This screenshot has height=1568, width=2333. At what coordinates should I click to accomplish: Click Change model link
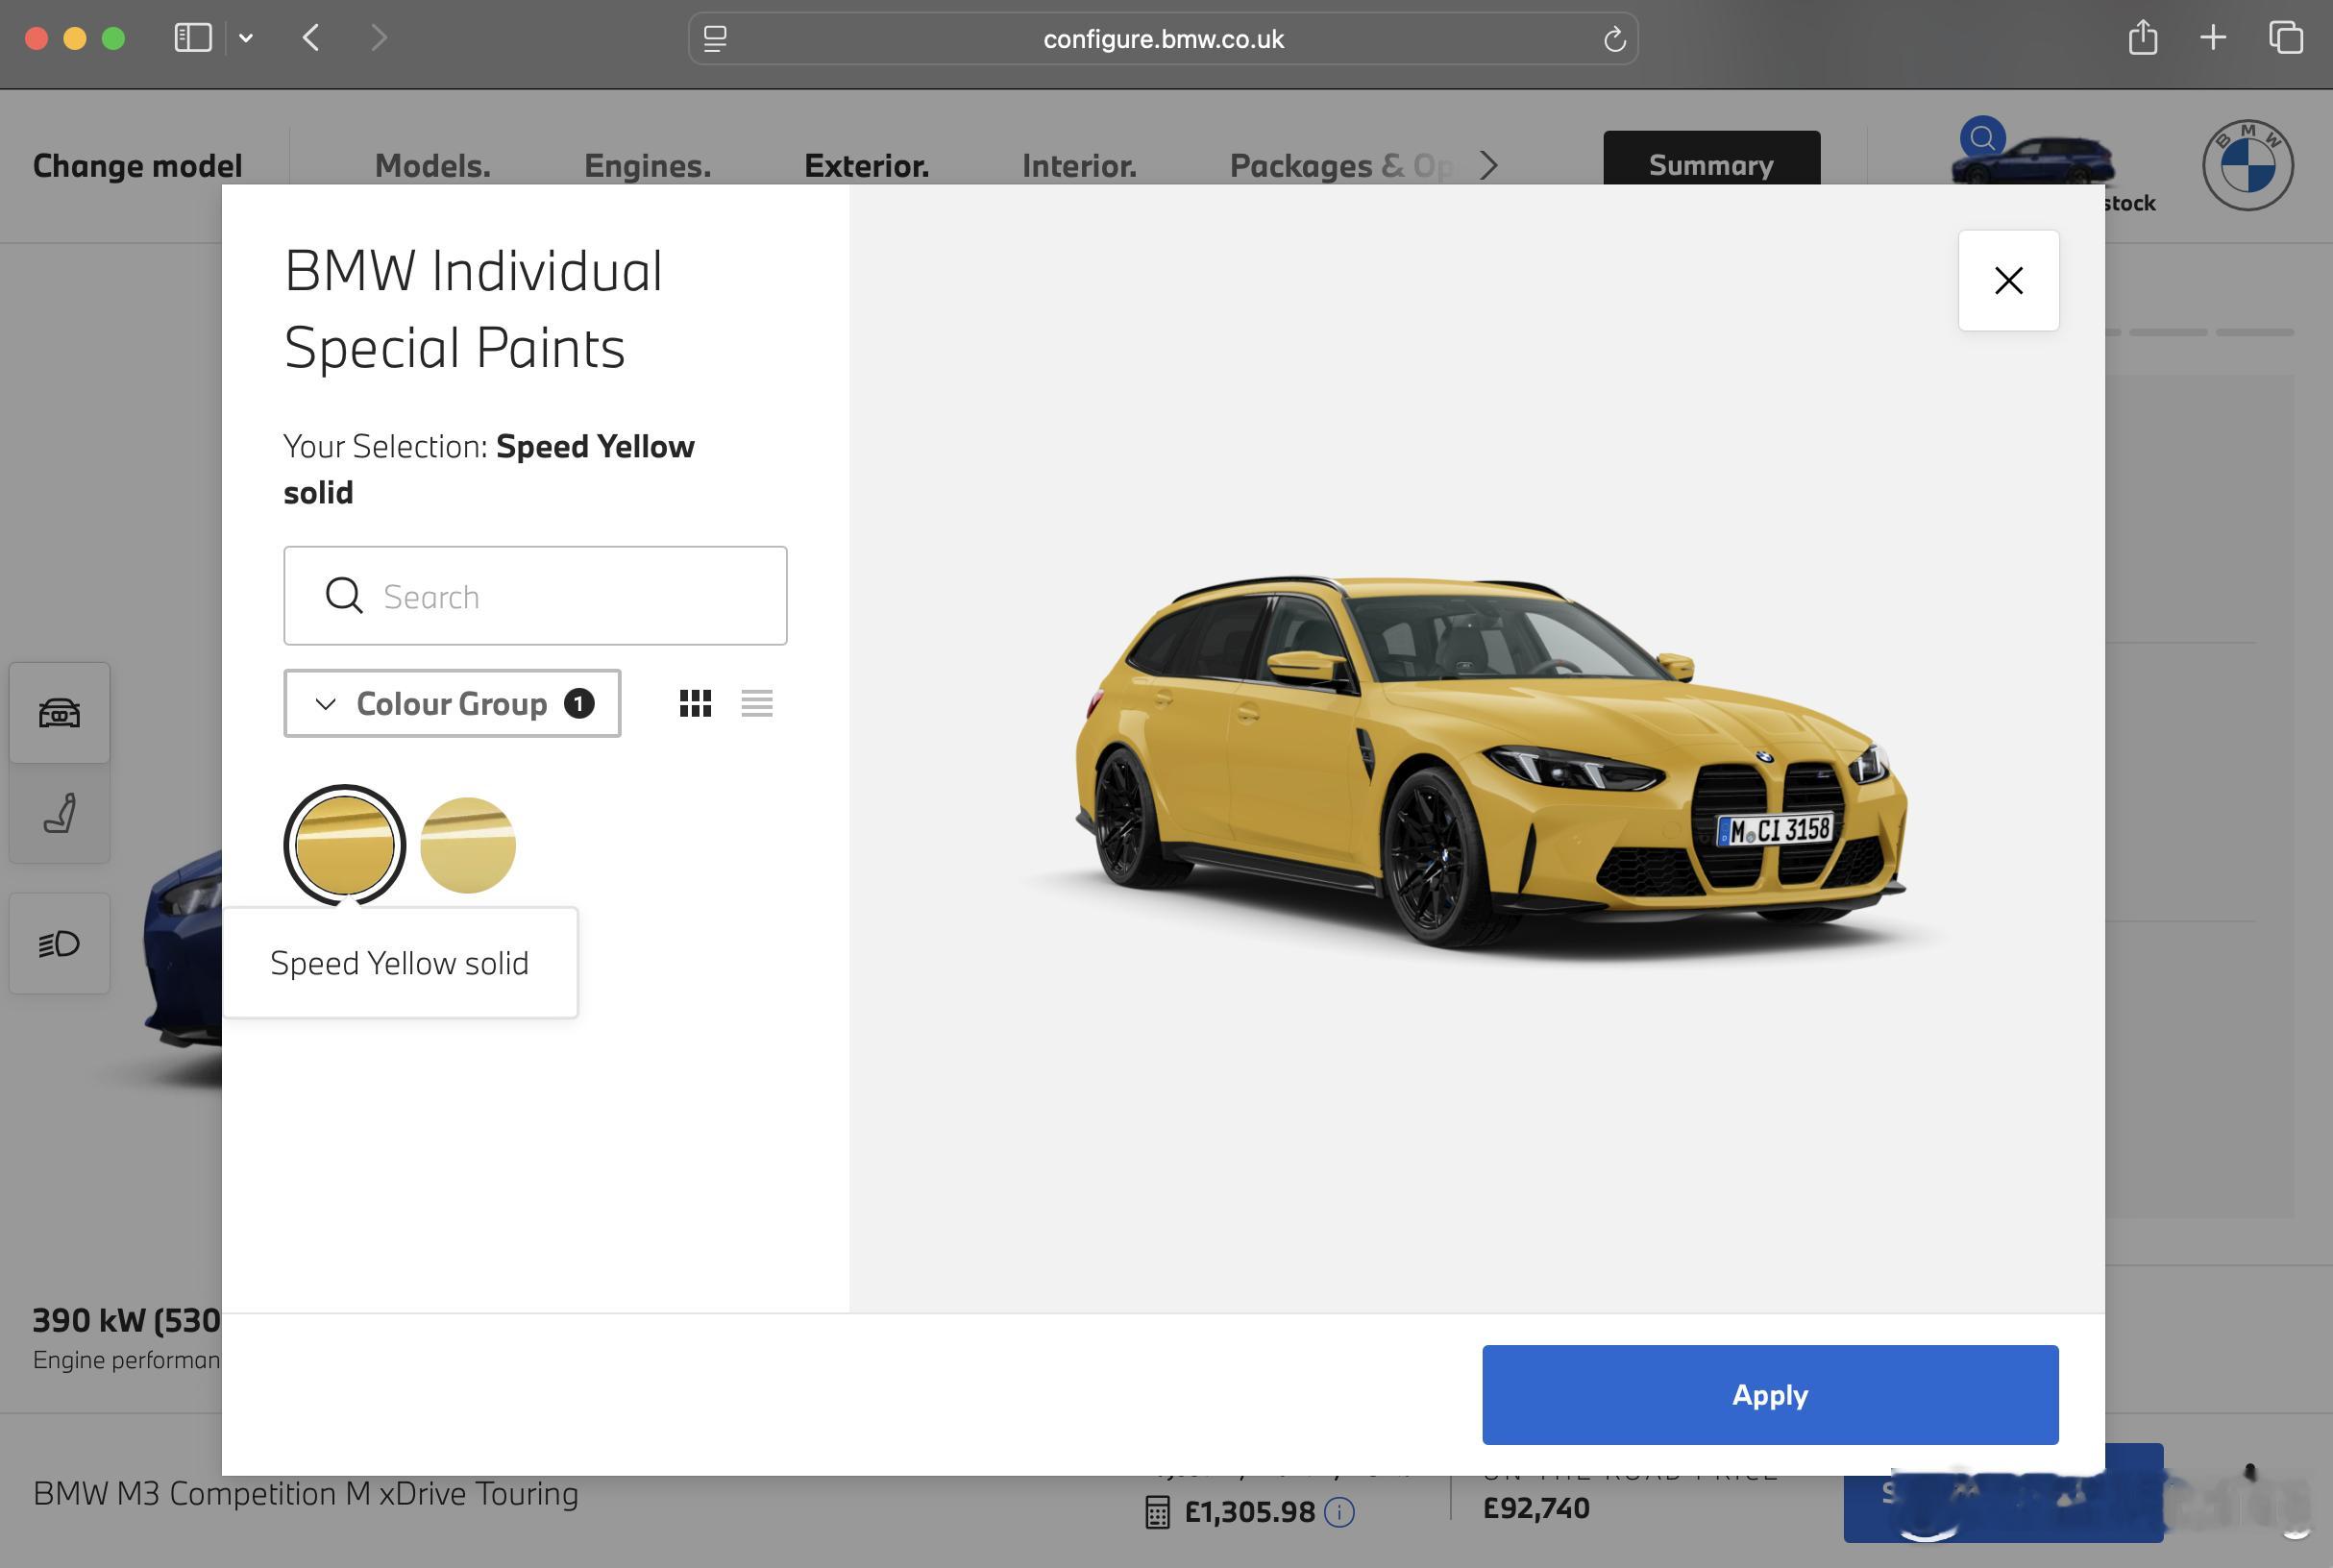(x=137, y=165)
